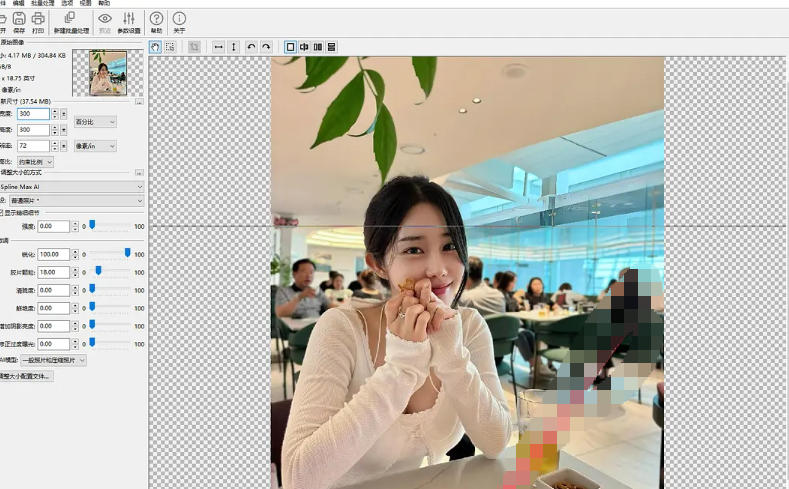This screenshot has width=789, height=489.
Task: Click the Save (保存) toolbar icon
Action: pyautogui.click(x=19, y=22)
